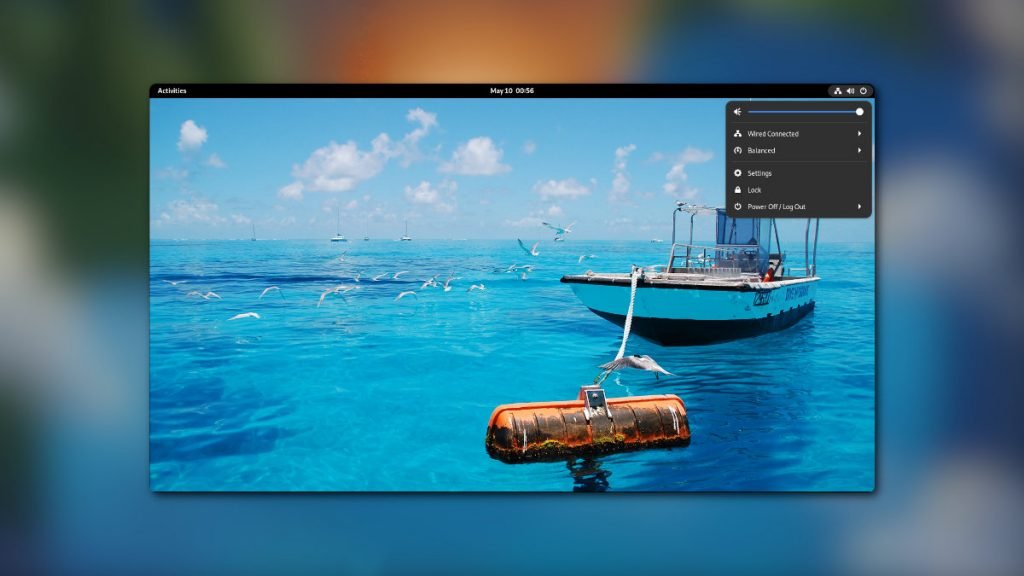The width and height of the screenshot is (1024, 576).
Task: Mute audio via the speaker icon
Action: pyautogui.click(x=737, y=111)
